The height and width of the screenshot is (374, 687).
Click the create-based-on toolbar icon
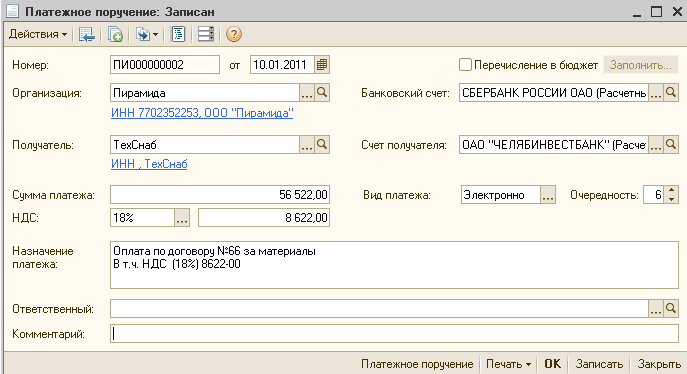click(x=143, y=34)
